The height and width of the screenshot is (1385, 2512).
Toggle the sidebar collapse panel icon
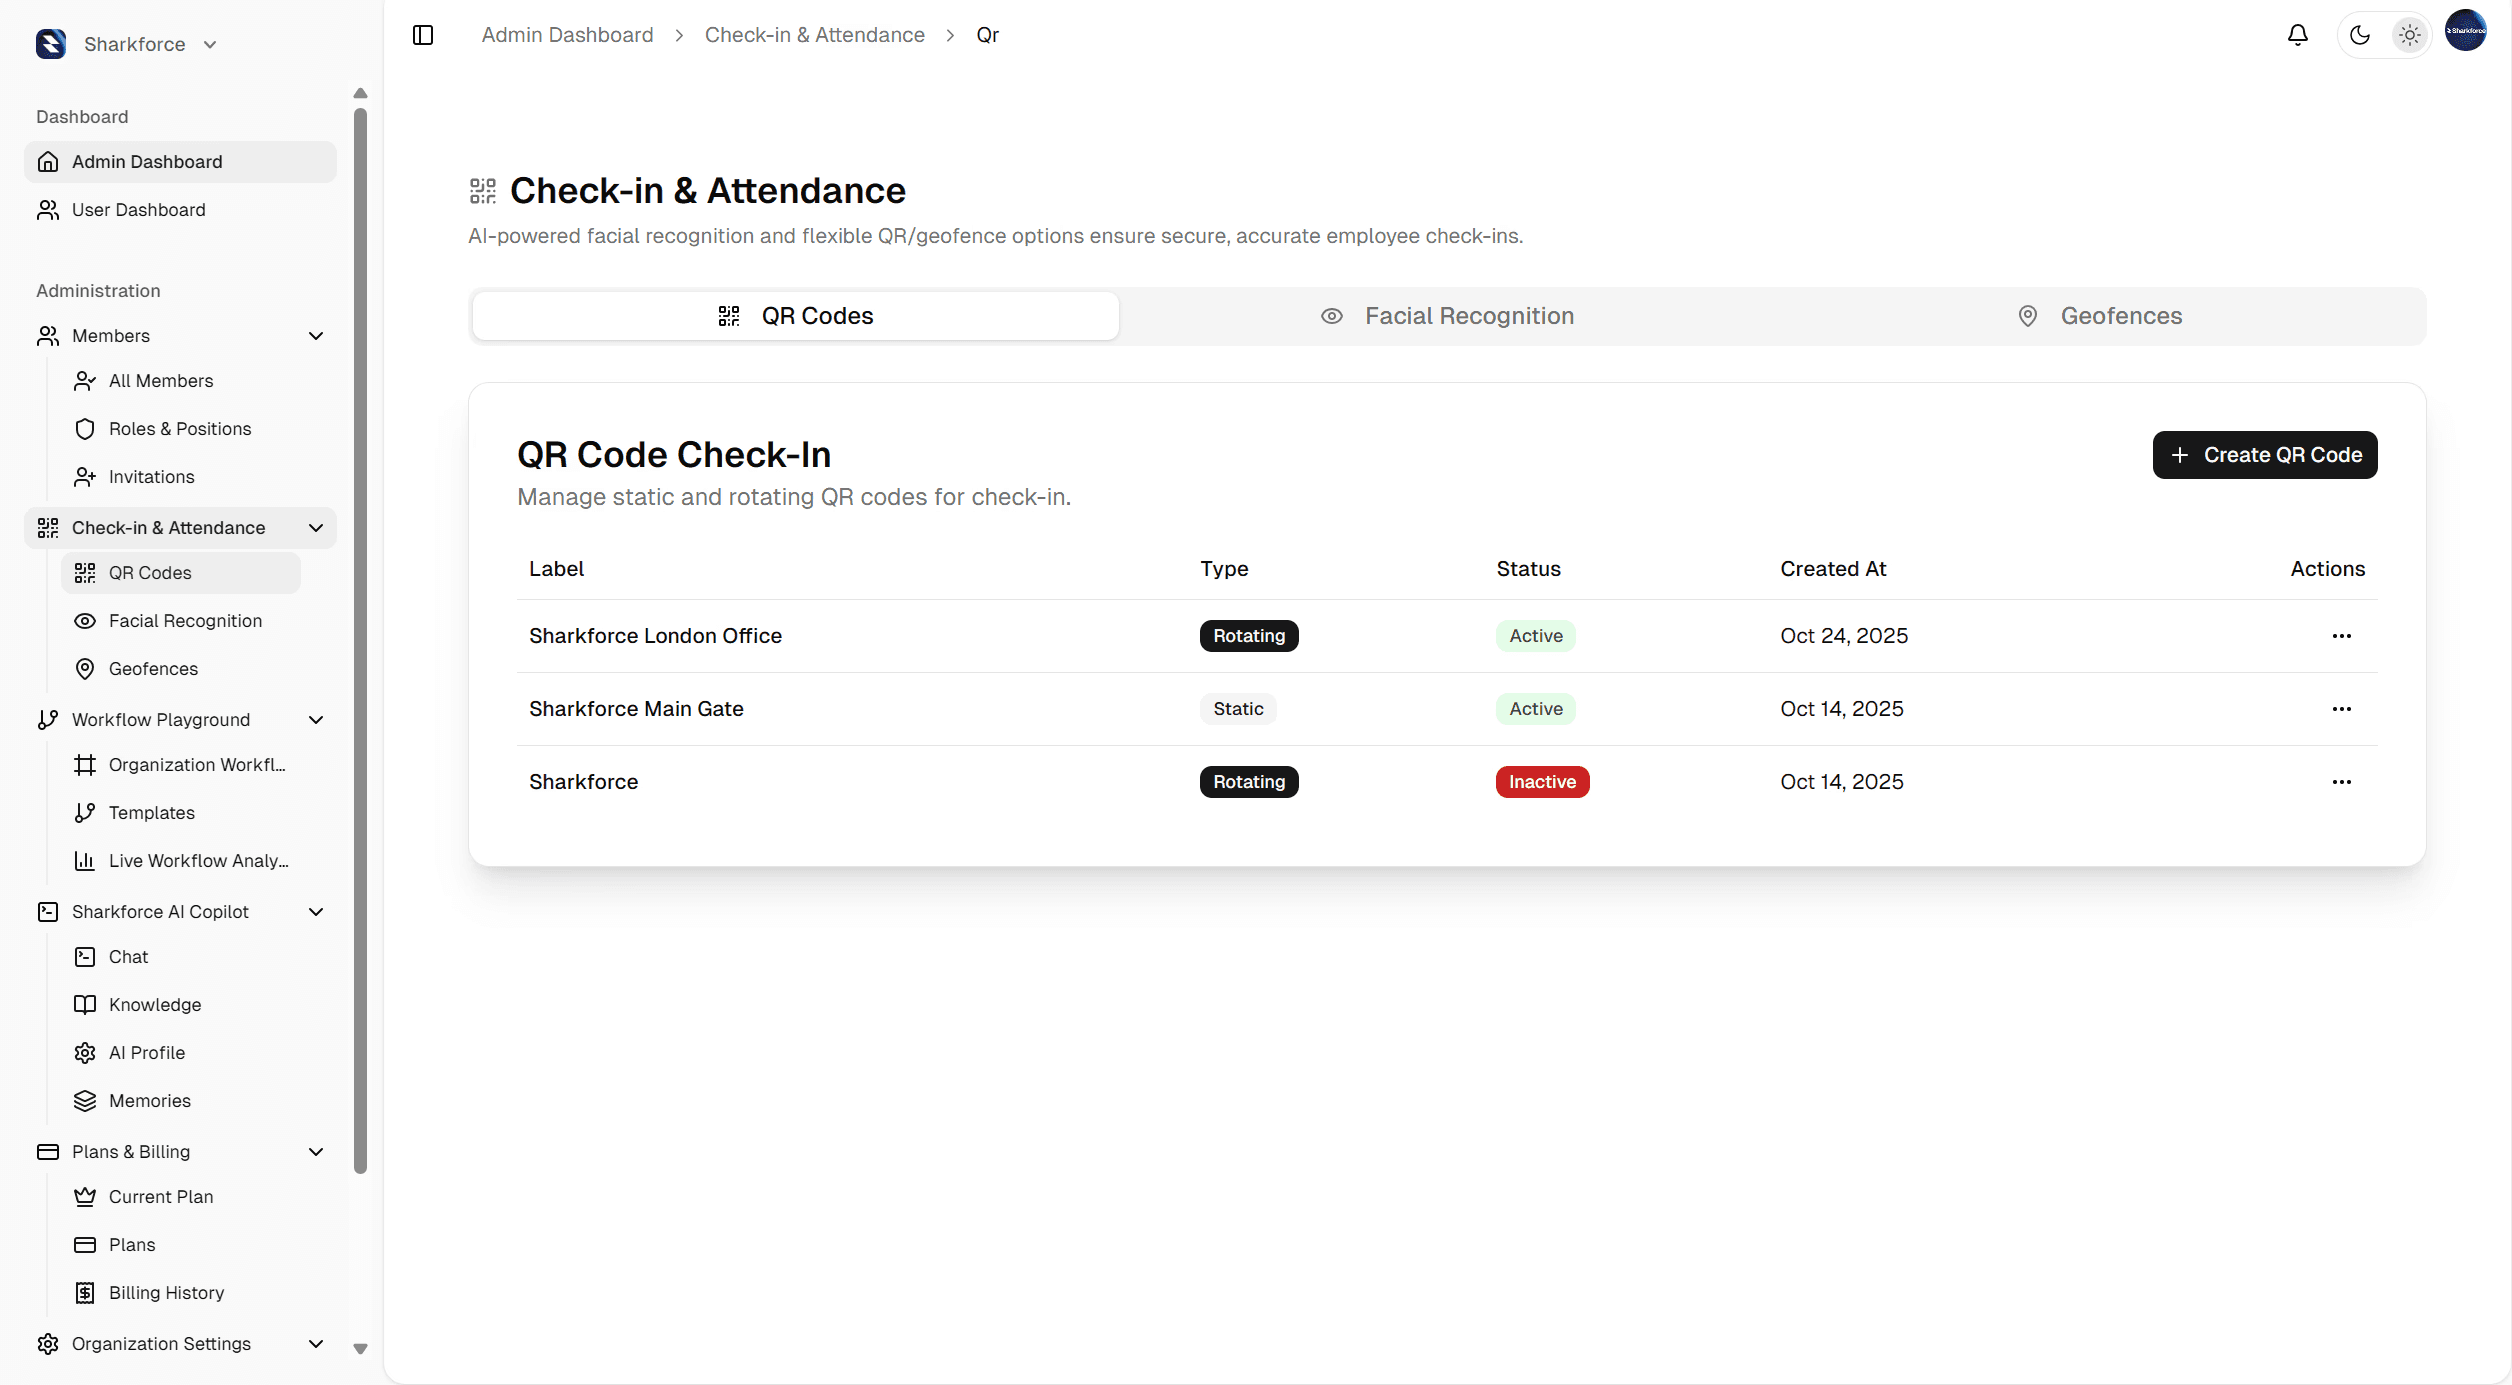pos(422,34)
